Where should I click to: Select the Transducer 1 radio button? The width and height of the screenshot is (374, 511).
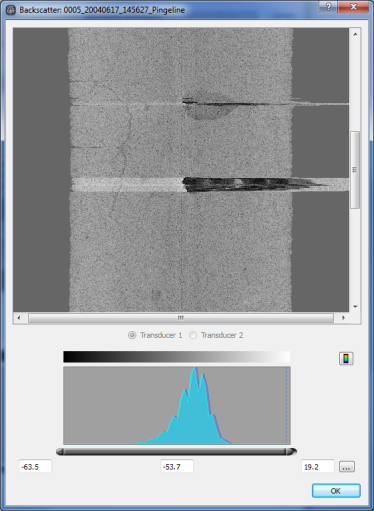132,335
